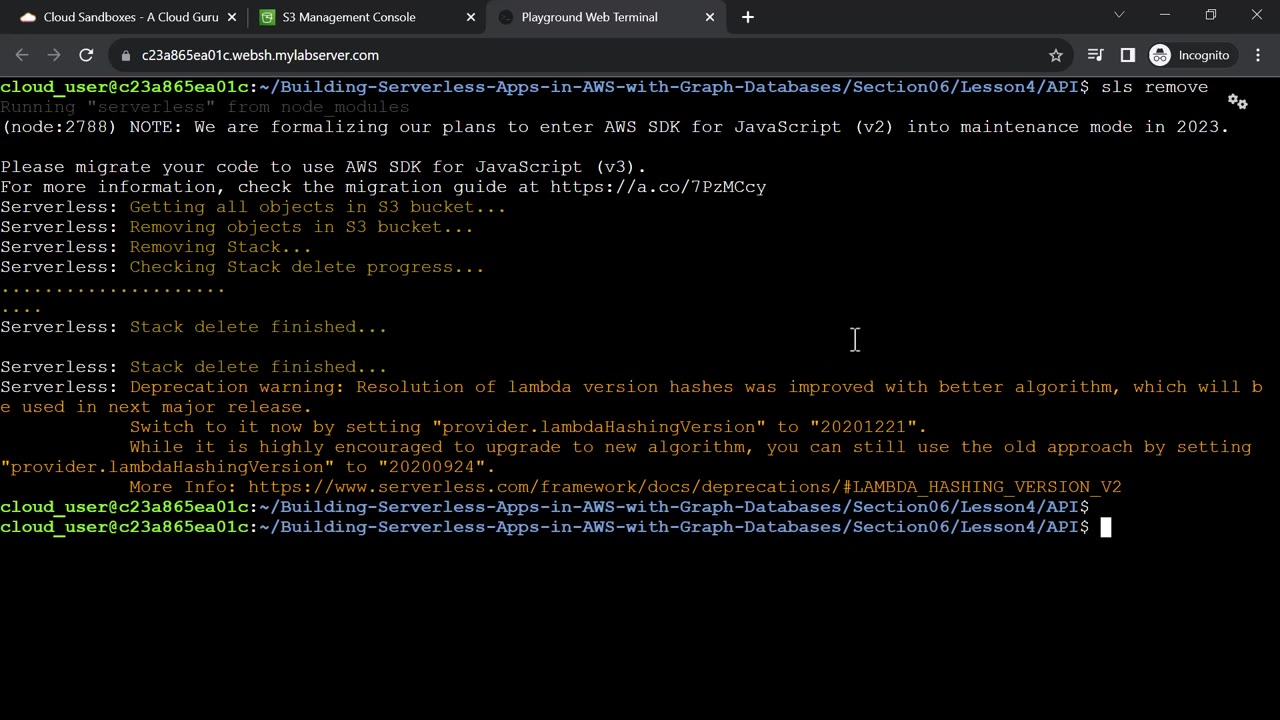The image size is (1280, 720).
Task: Toggle the browser side panel icon
Action: point(1127,55)
